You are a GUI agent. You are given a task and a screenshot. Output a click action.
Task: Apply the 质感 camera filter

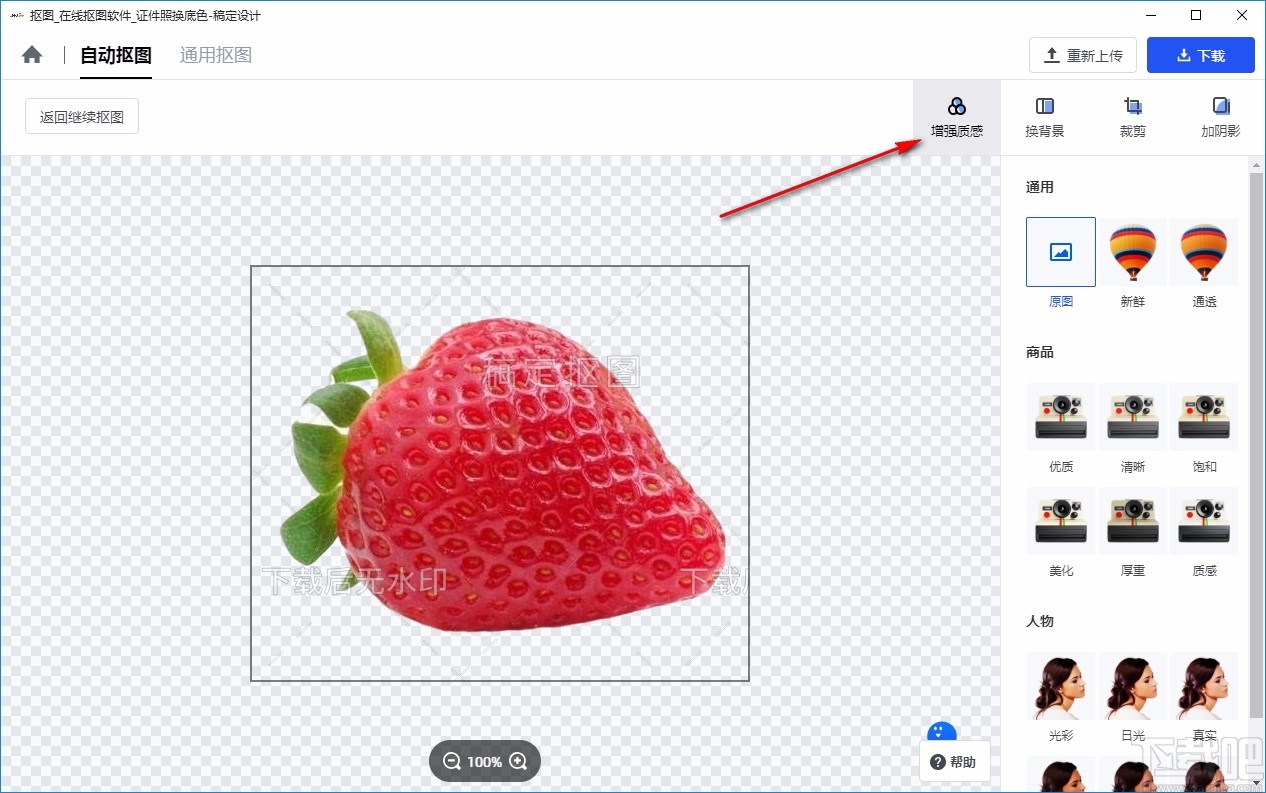pos(1204,521)
